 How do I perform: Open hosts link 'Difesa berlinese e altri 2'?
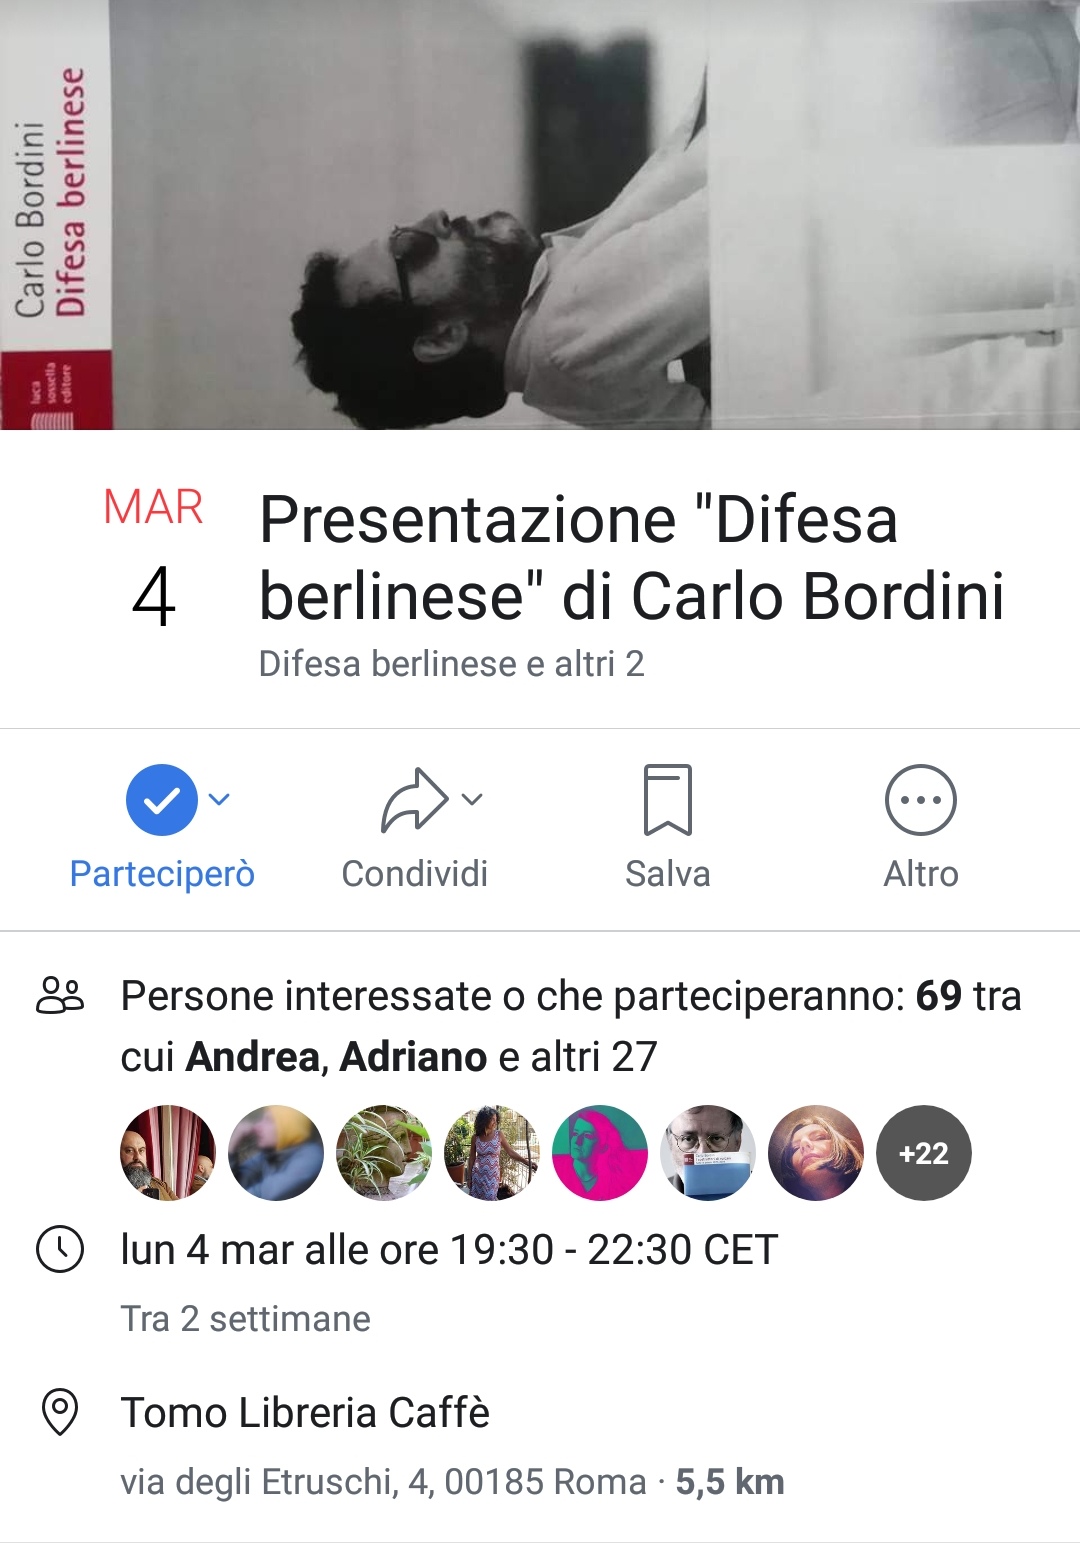pyautogui.click(x=451, y=664)
